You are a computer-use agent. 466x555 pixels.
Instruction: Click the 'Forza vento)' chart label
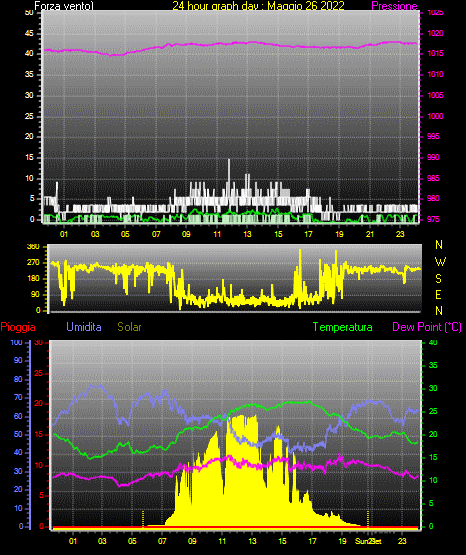tap(64, 6)
